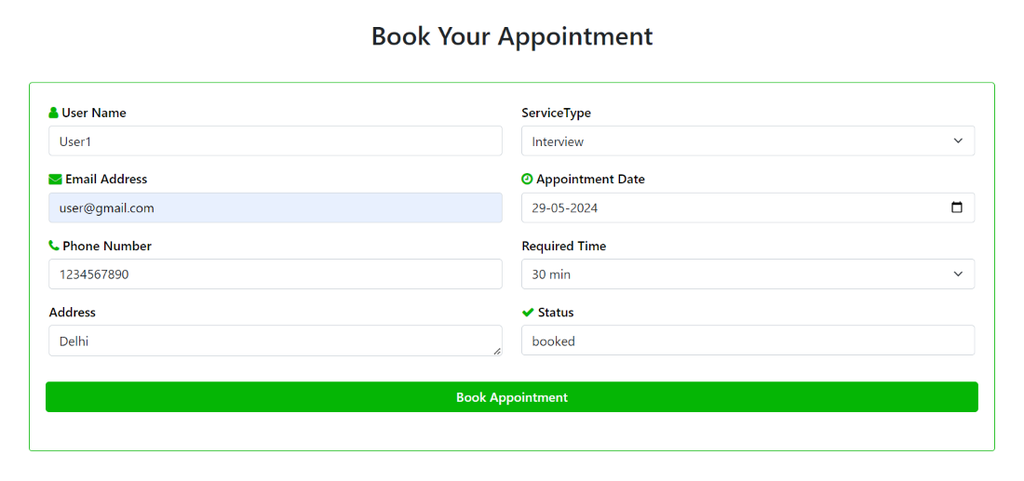Click the envelope icon beside Email Address

click(x=55, y=179)
